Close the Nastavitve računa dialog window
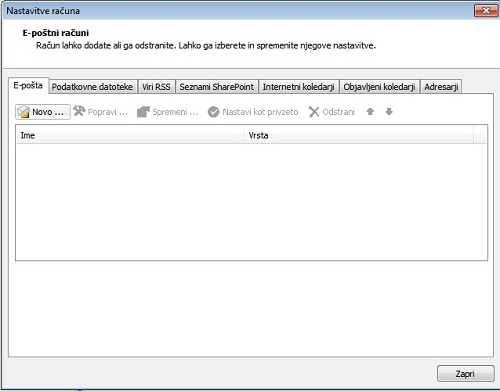This screenshot has width=500, height=391. click(x=486, y=11)
